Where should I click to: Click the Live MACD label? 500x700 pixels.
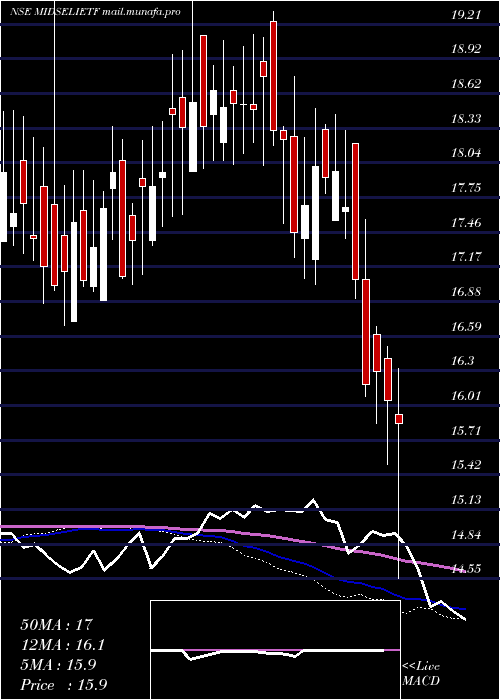[x=421, y=674]
